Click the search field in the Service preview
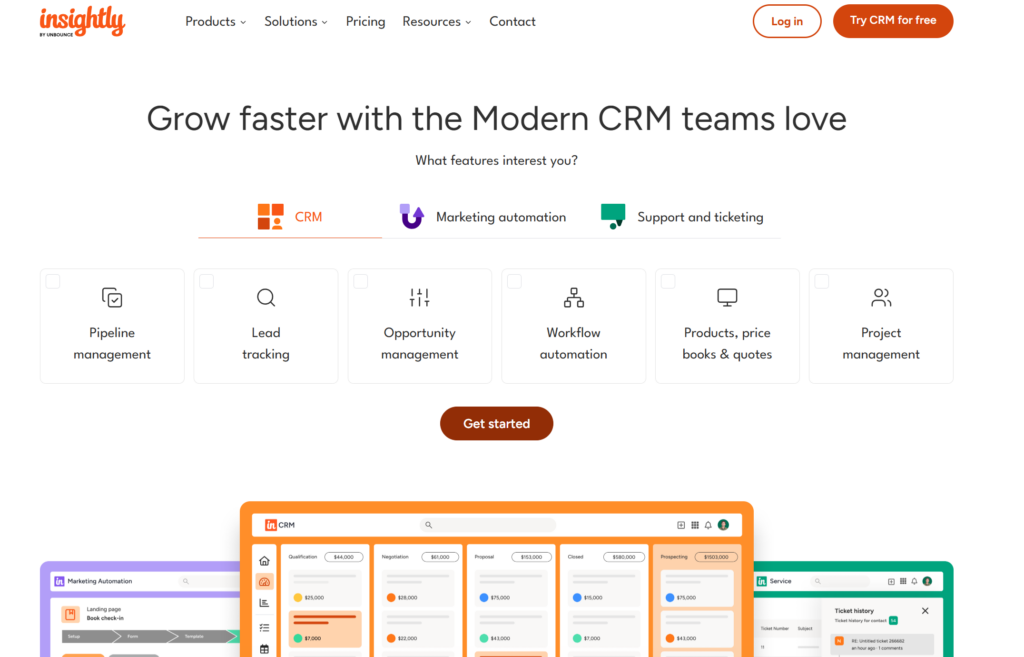Viewport: 1024px width, 657px height. coord(841,581)
